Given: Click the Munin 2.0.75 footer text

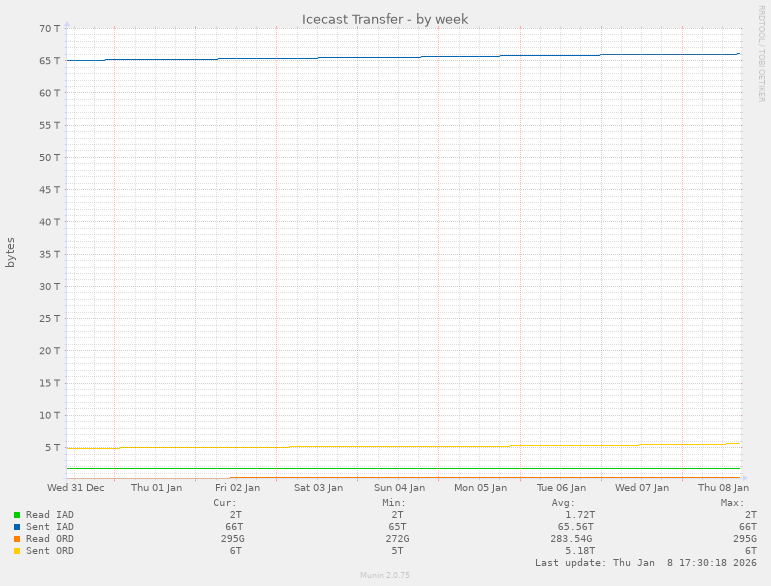Looking at the screenshot, I should 385,576.
